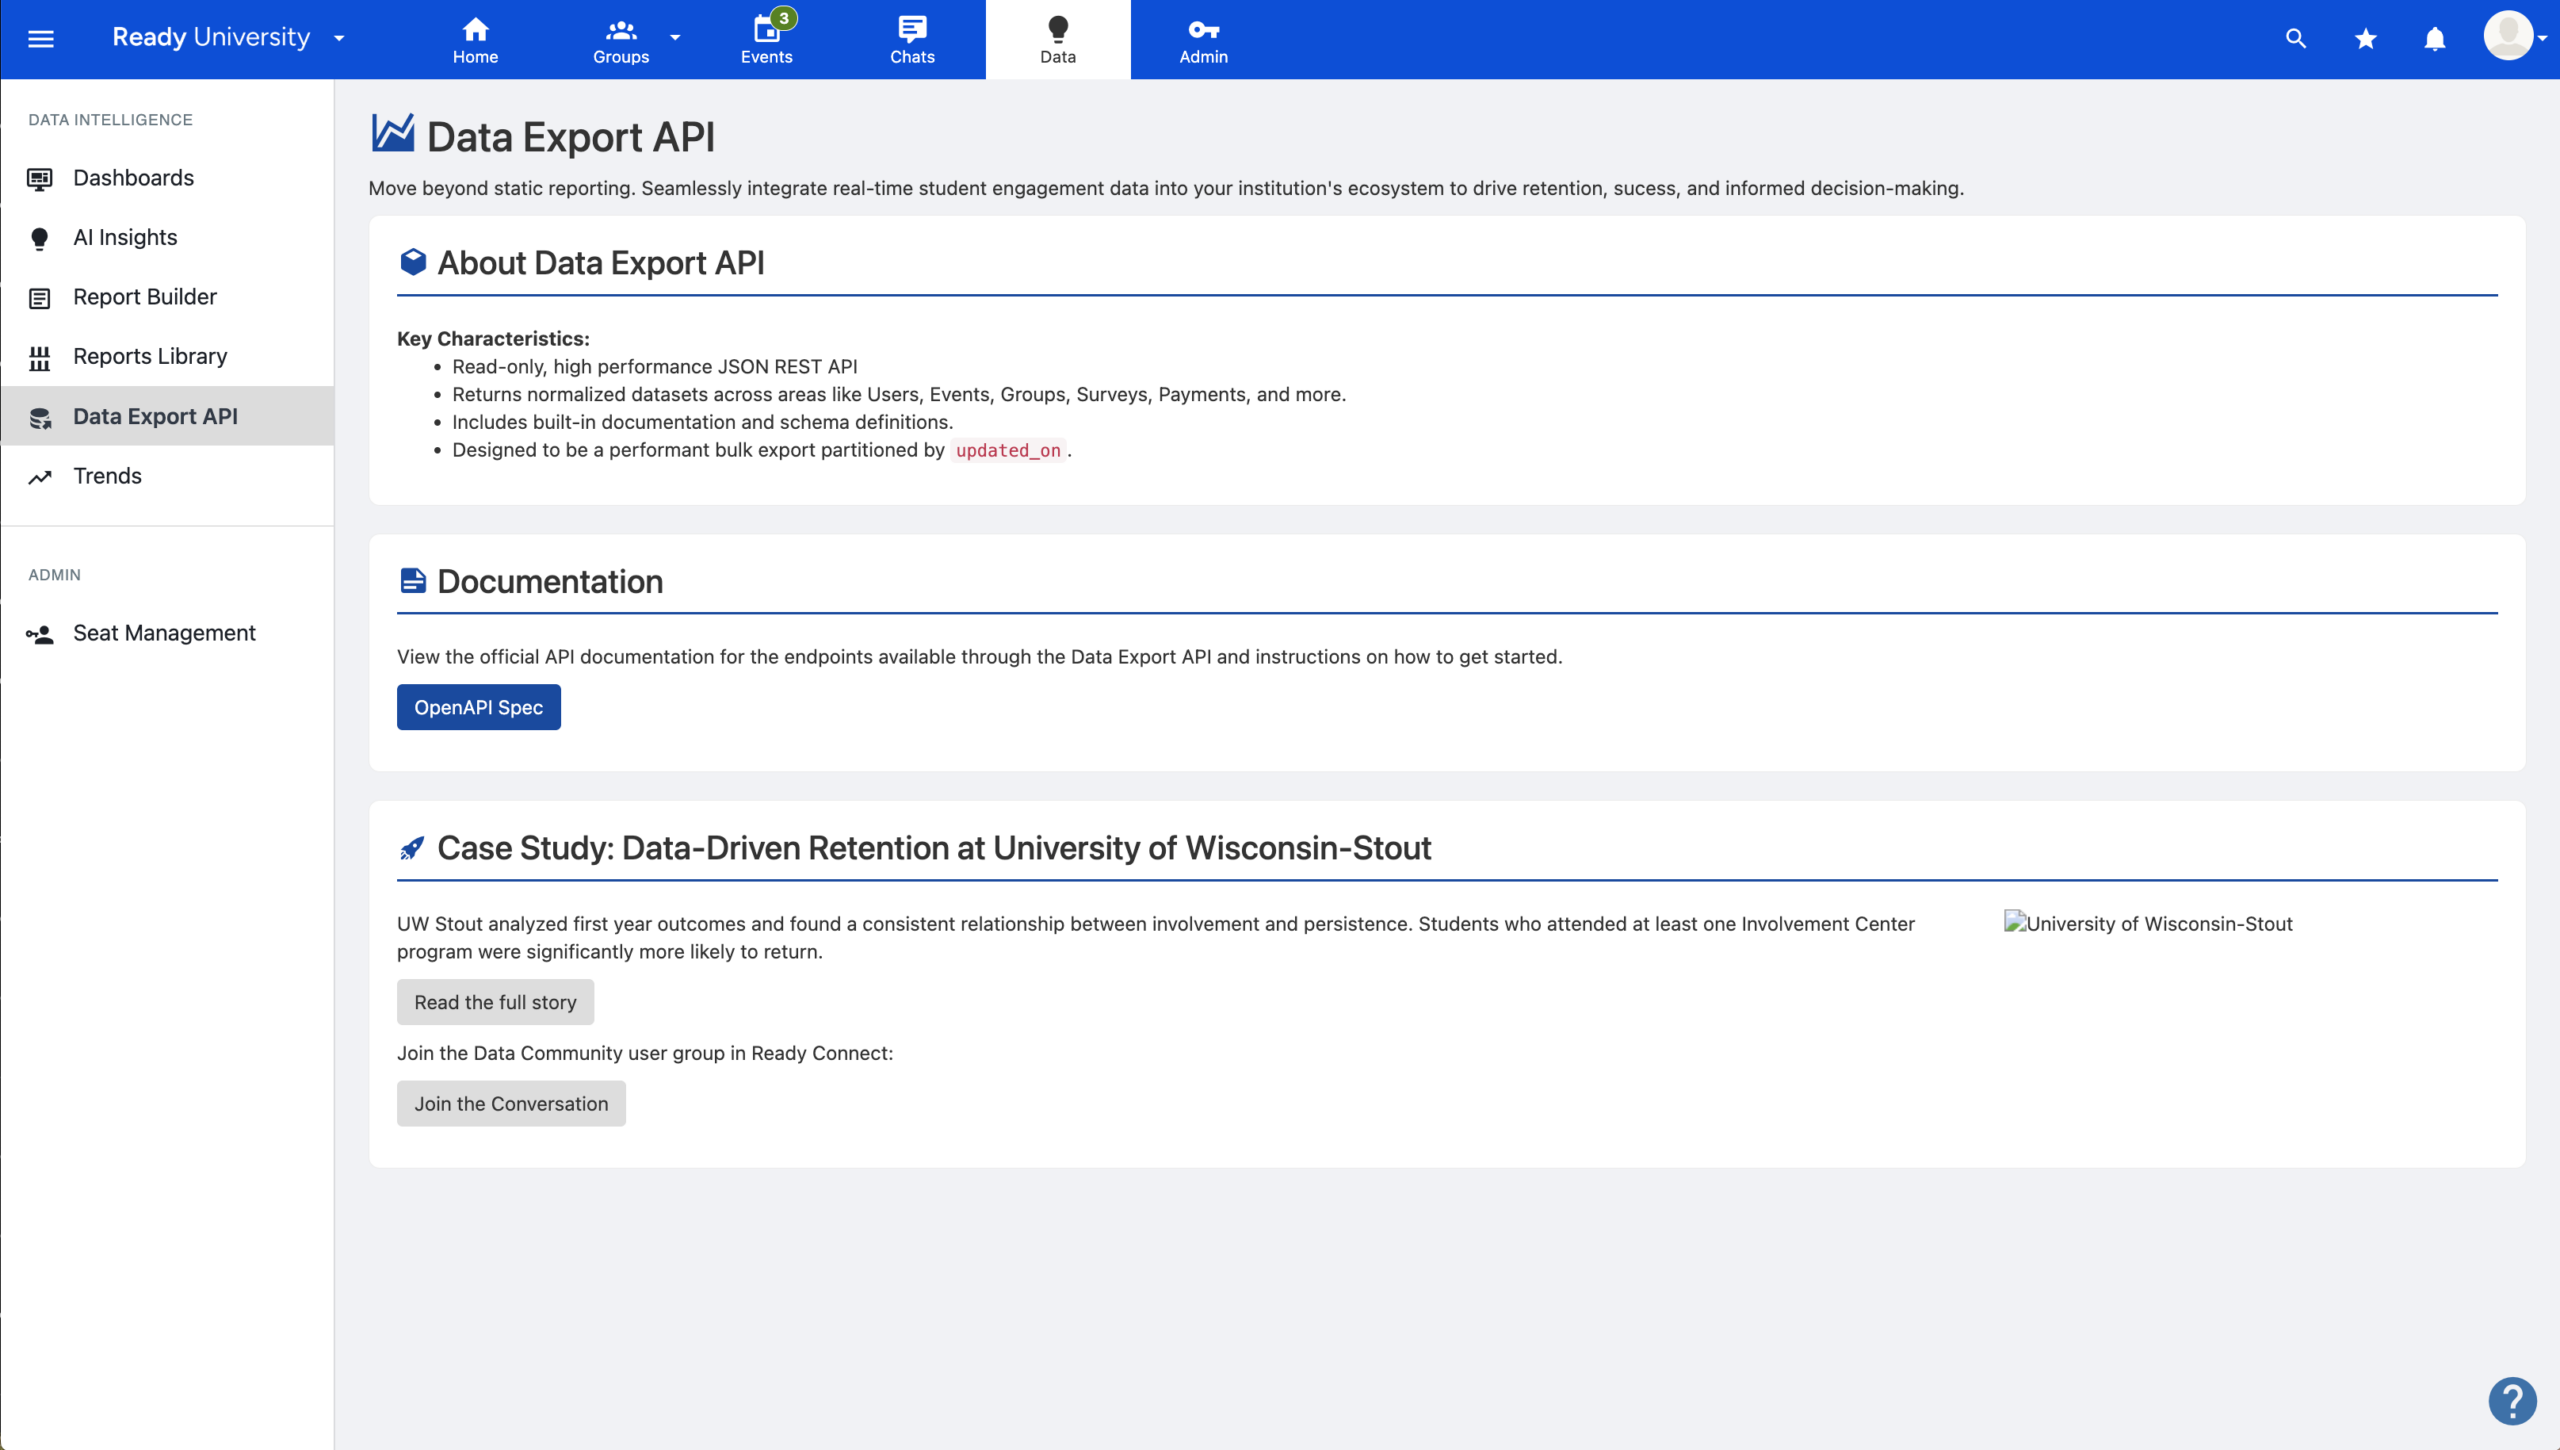Click the OpenAPI Spec button
This screenshot has width=2560, height=1450.
(x=478, y=707)
